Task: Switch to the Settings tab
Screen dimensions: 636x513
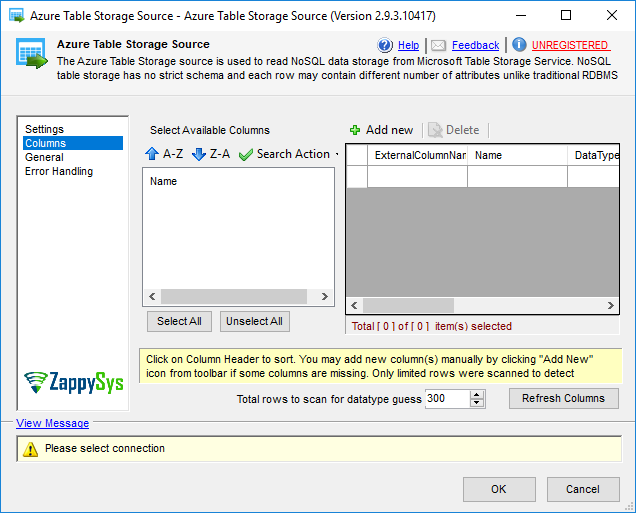Action: (x=44, y=129)
